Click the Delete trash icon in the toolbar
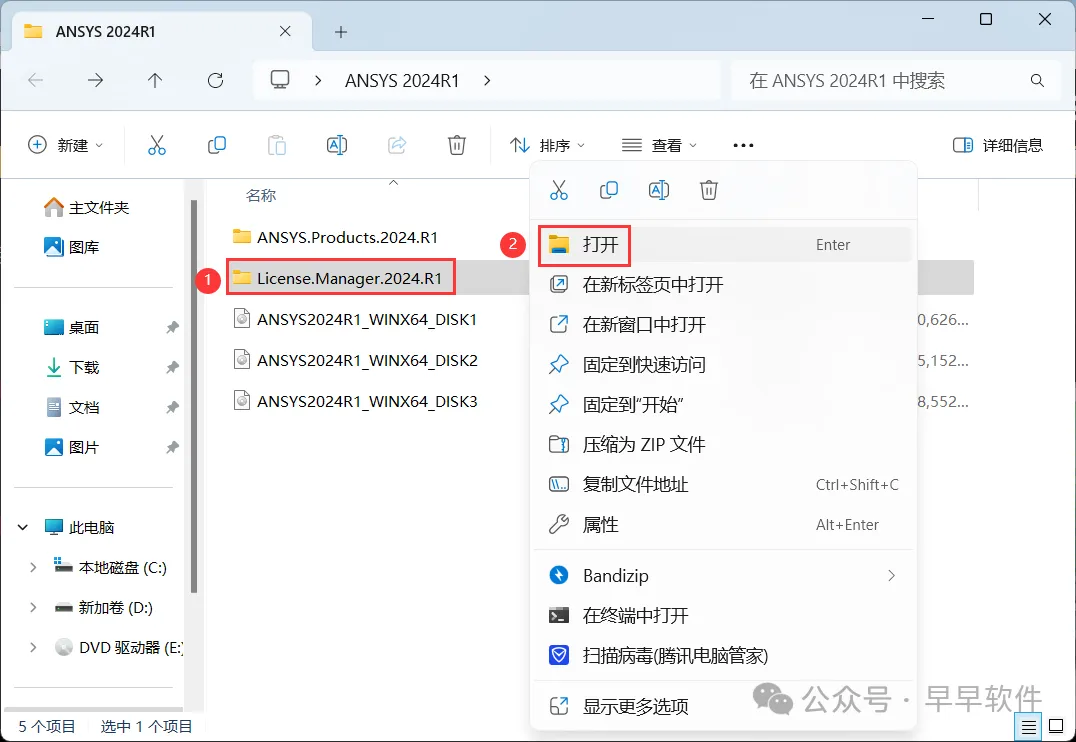Screen dimensions: 1076x742 [x=456, y=145]
